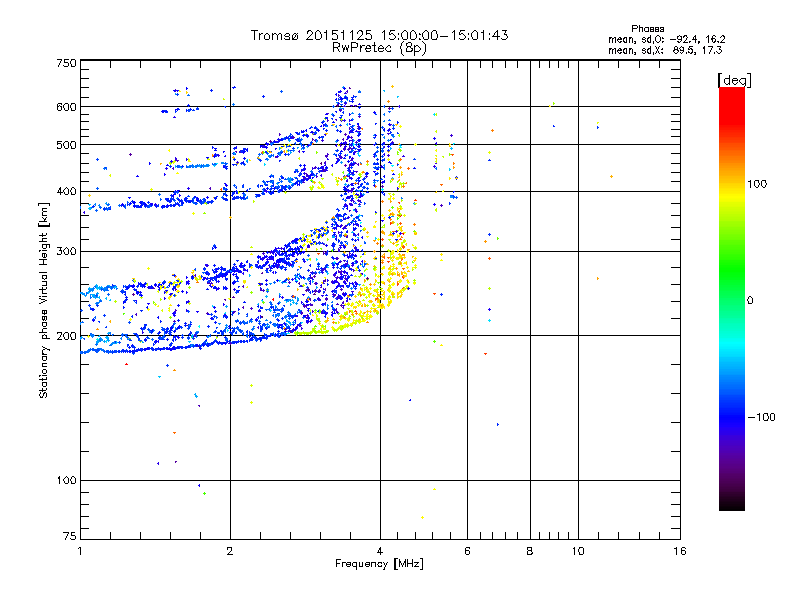Click the y-axis tick label '400'
The image size is (800, 600).
point(66,191)
